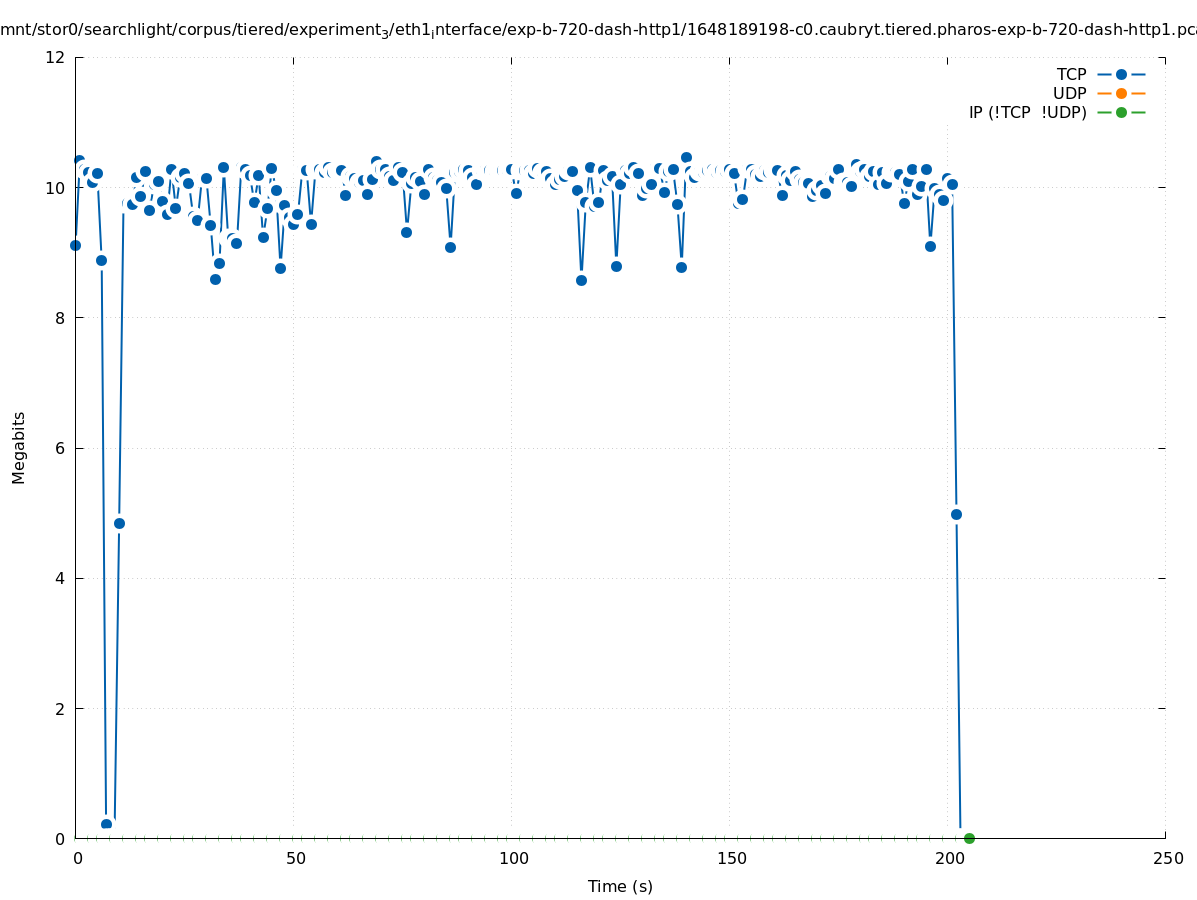Viewport: 1197px width, 900px height.
Task: Select the "IP (!TCP !UDP)" legend label
Action: click(x=1027, y=112)
